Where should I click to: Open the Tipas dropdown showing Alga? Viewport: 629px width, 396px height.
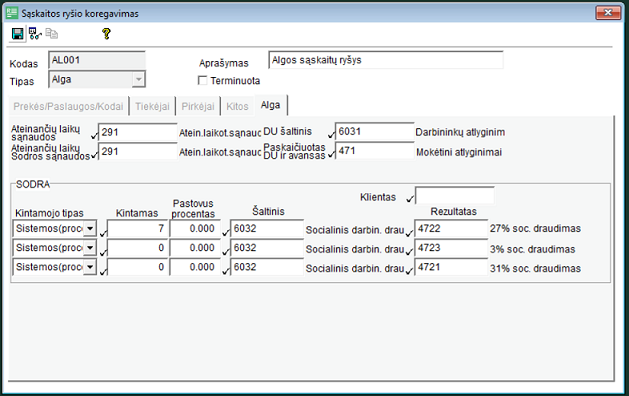click(138, 79)
